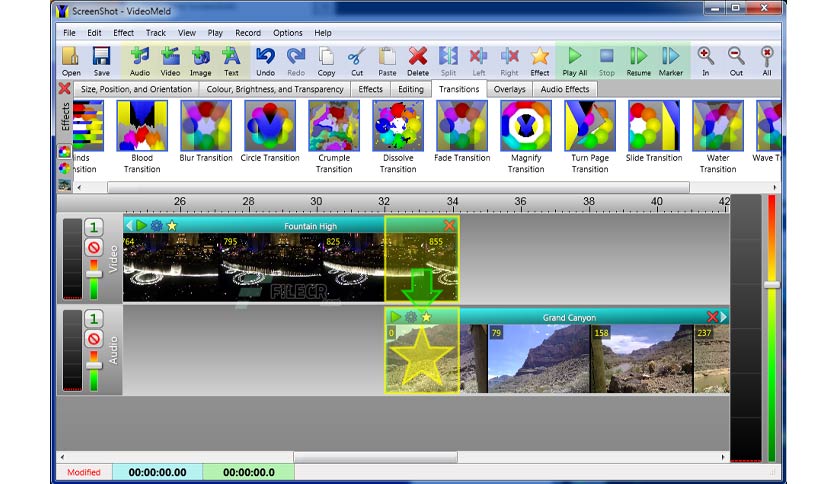This screenshot has width=836, height=484.
Task: Mute the Audio track
Action: pos(94,339)
